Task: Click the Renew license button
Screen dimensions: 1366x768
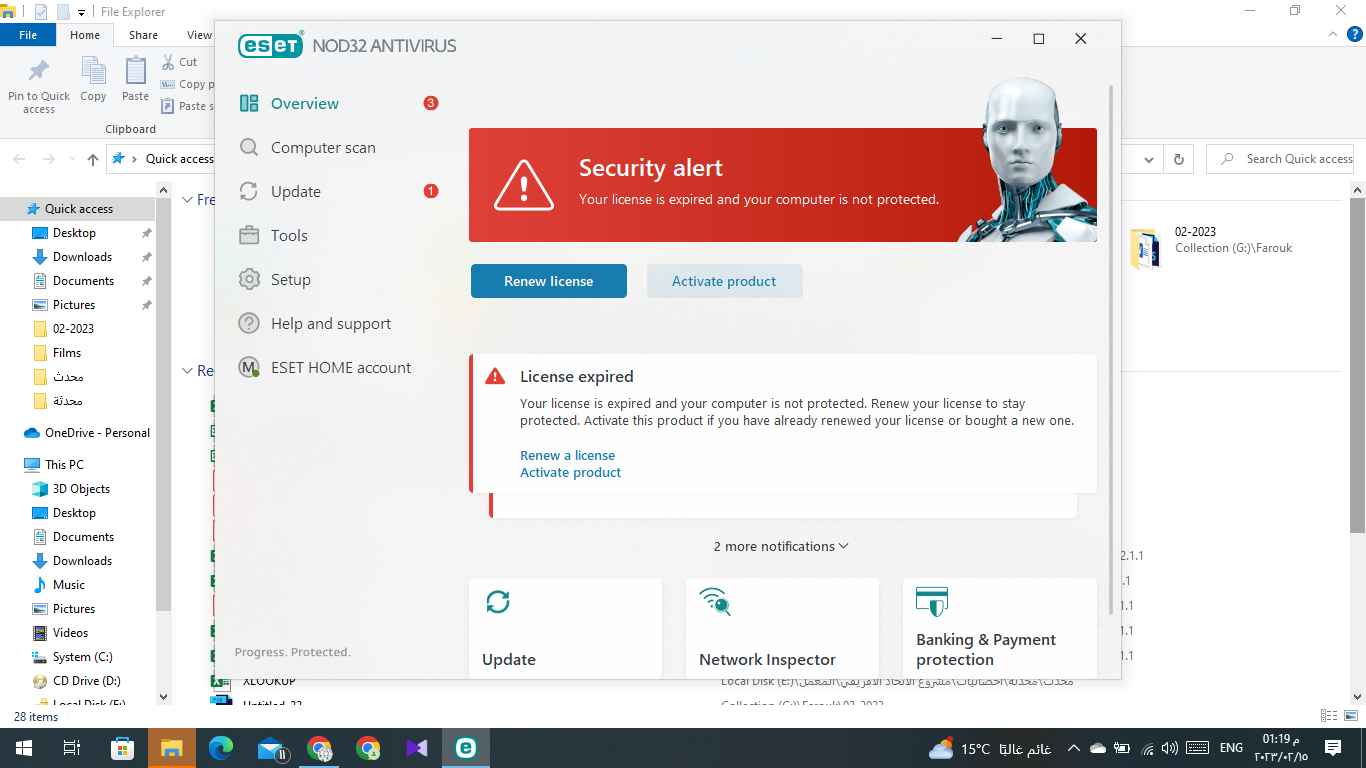Action: (549, 281)
